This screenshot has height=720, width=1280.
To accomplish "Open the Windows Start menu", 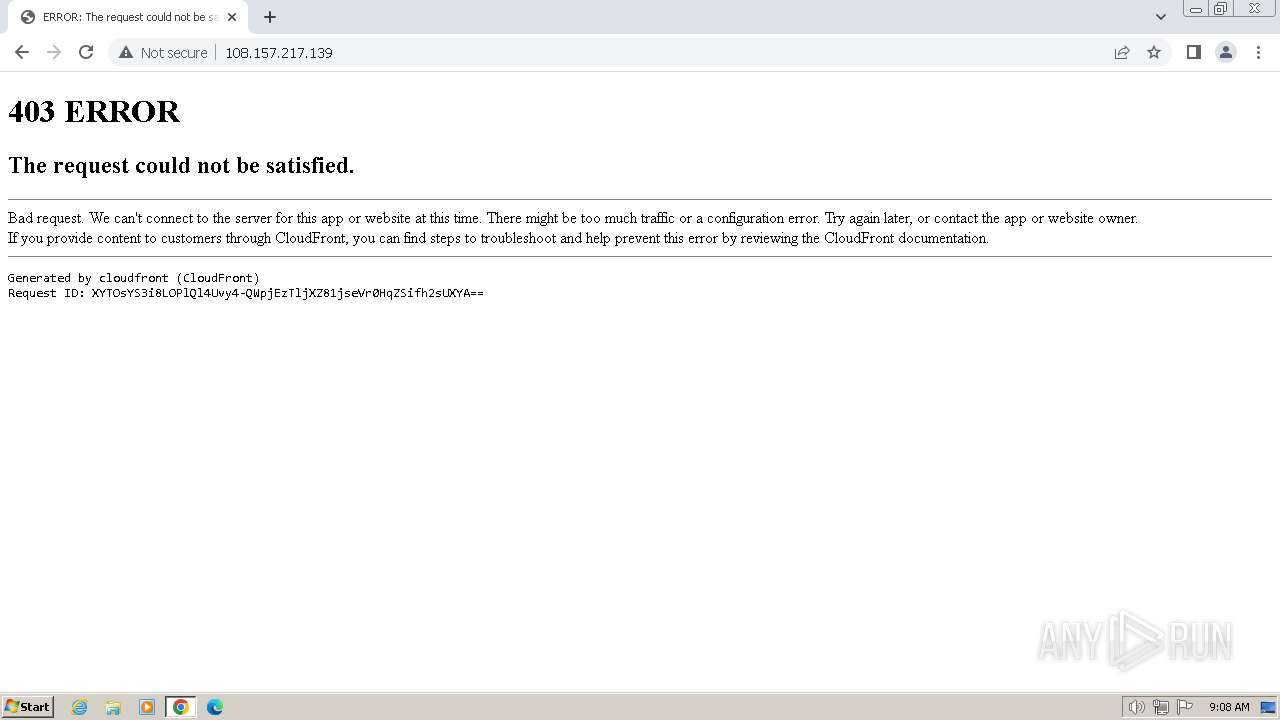I will tap(28, 707).
